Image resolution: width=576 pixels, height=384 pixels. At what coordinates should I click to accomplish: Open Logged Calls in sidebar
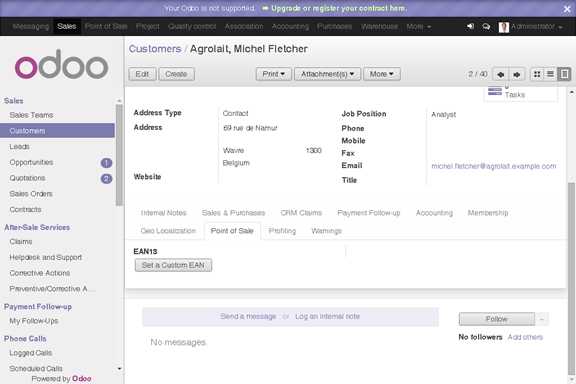point(31,353)
